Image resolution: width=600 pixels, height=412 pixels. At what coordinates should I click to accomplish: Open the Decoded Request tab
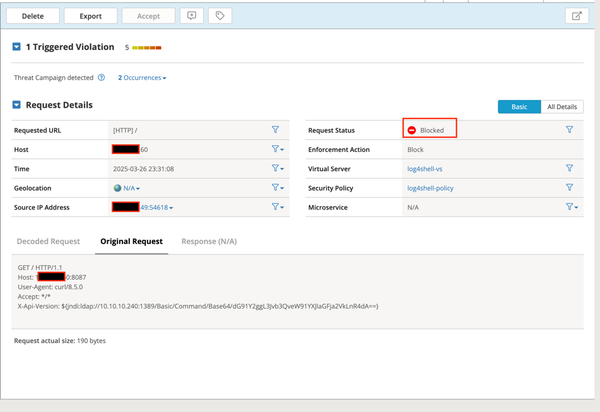tap(49, 242)
